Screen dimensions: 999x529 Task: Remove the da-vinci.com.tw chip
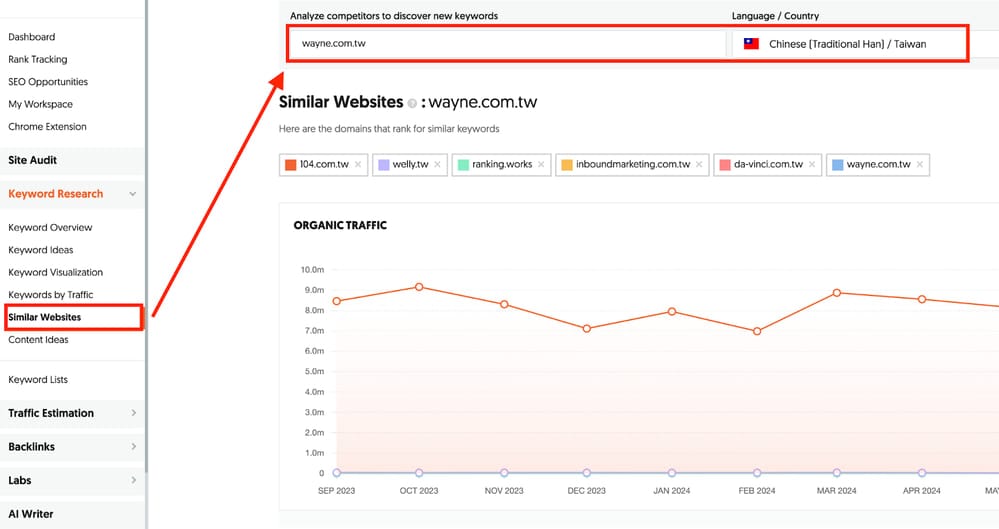pos(812,164)
